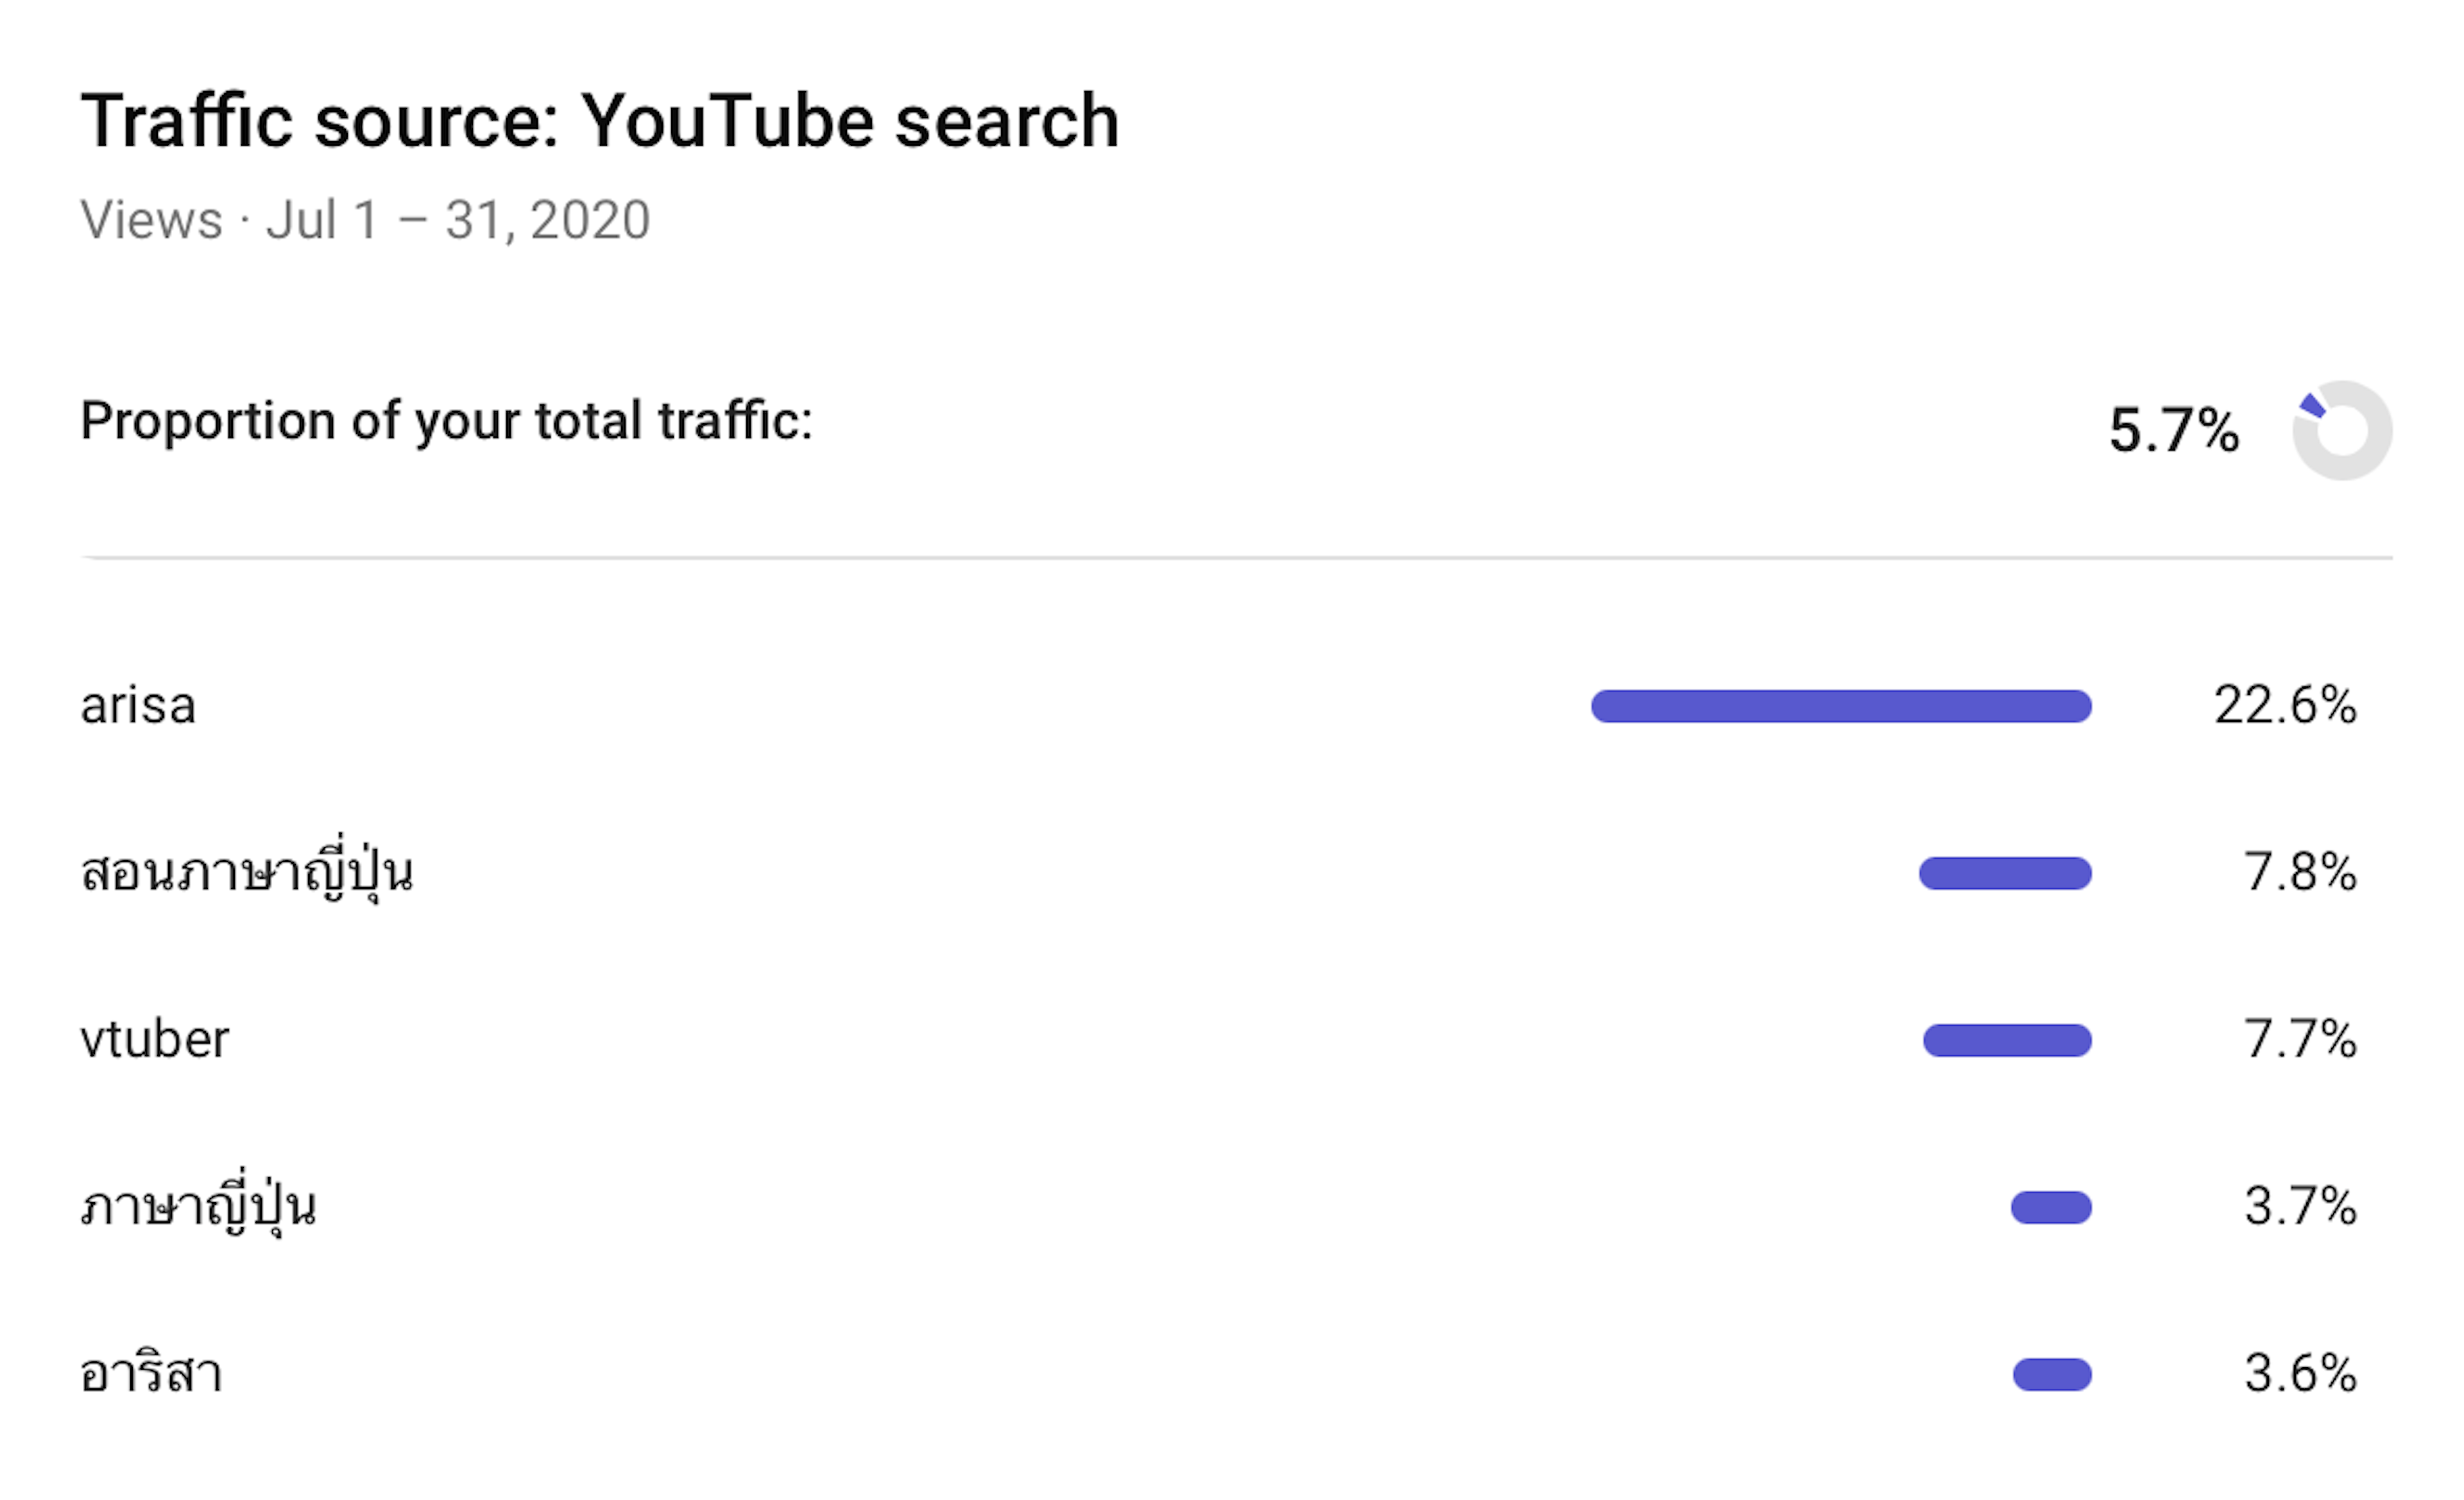Open the "อาริสา" search term
This screenshot has height=1500, width=2464.
pyautogui.click(x=151, y=1374)
